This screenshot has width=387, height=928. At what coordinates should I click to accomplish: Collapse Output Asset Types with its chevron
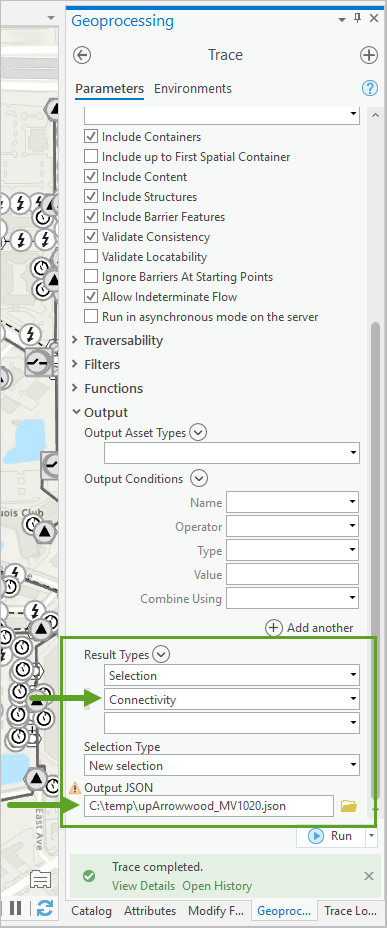(x=198, y=433)
